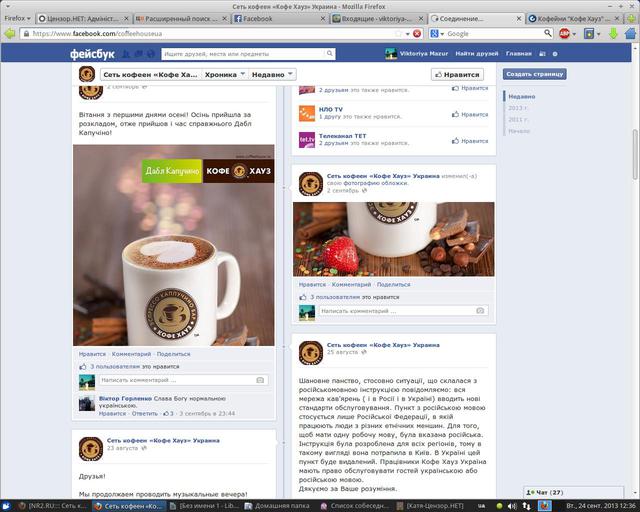The image size is (640, 512).
Task: Open the Чат (27) panel
Action: click(573, 492)
